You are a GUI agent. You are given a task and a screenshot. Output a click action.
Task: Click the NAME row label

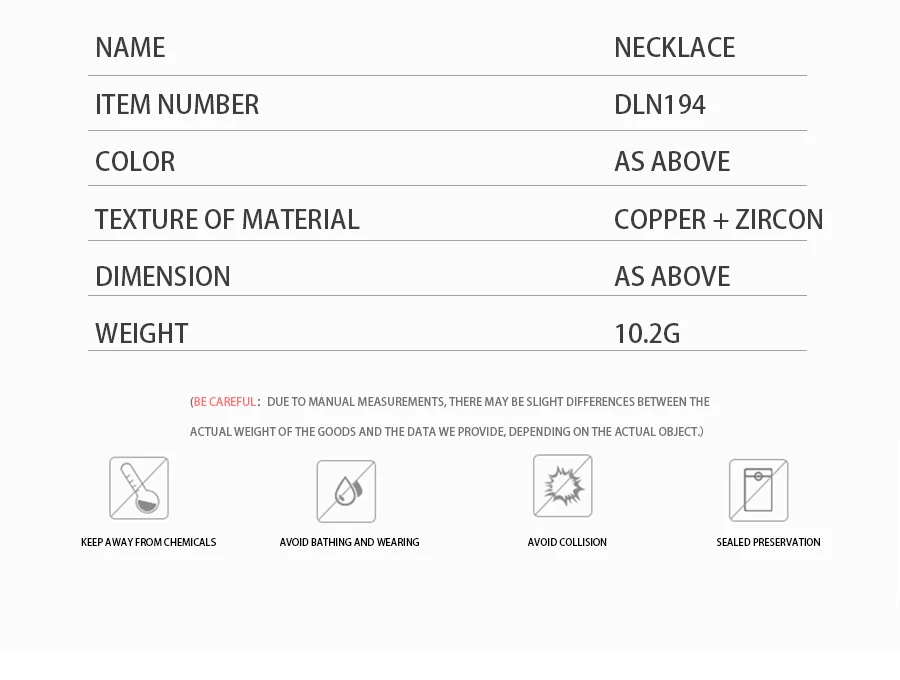point(130,48)
